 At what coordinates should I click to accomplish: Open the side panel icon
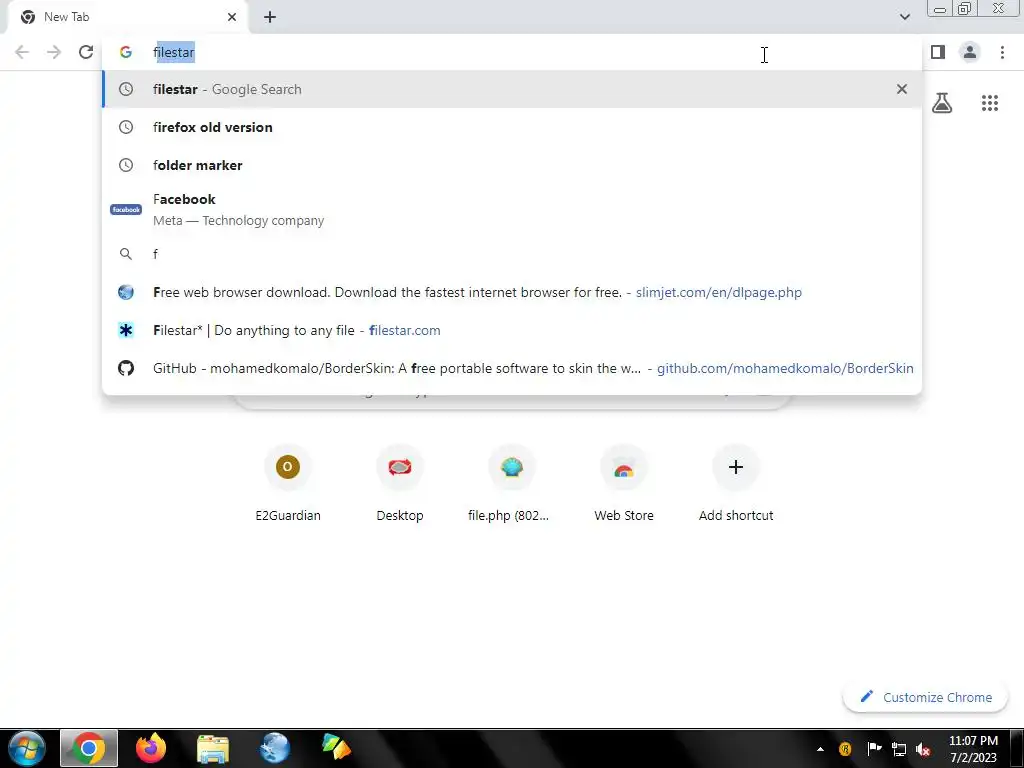(938, 52)
